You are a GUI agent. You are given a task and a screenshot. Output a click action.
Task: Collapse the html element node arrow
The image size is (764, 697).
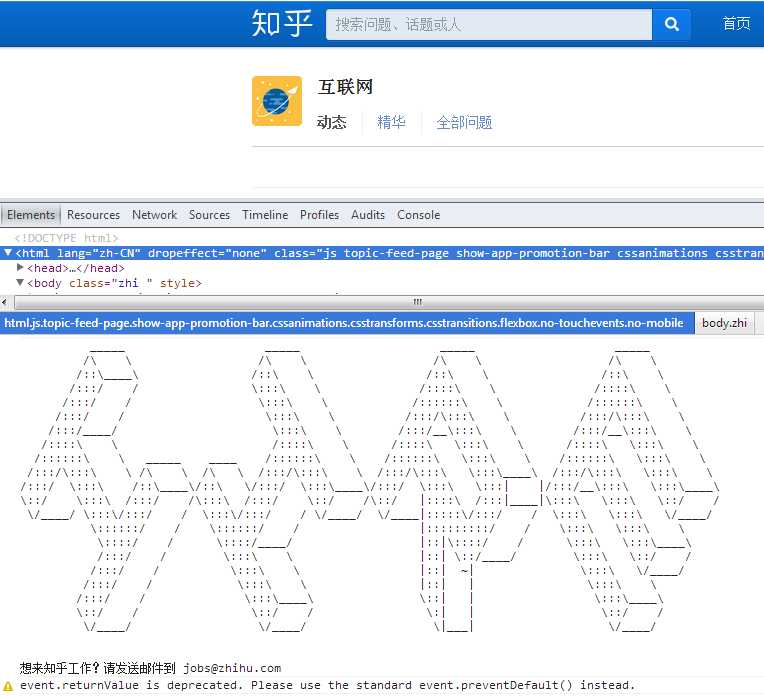point(8,252)
